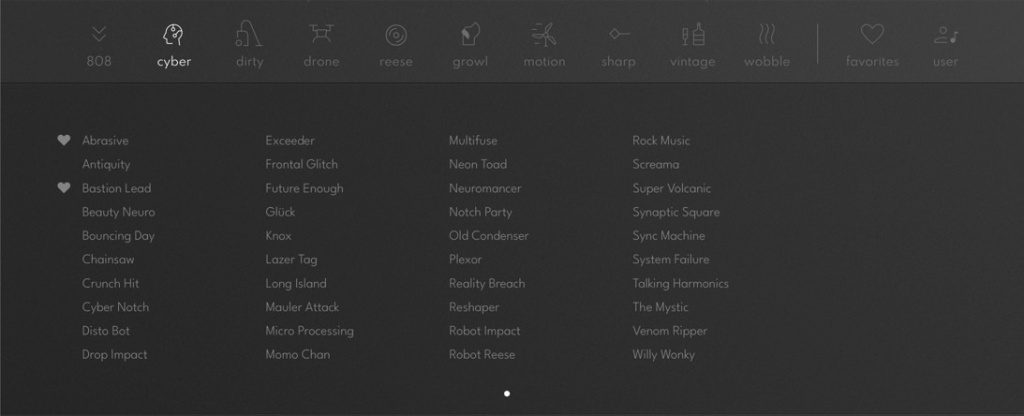Unfavorite the Bastion Lead preset heart
This screenshot has height=416, width=1024.
63,187
